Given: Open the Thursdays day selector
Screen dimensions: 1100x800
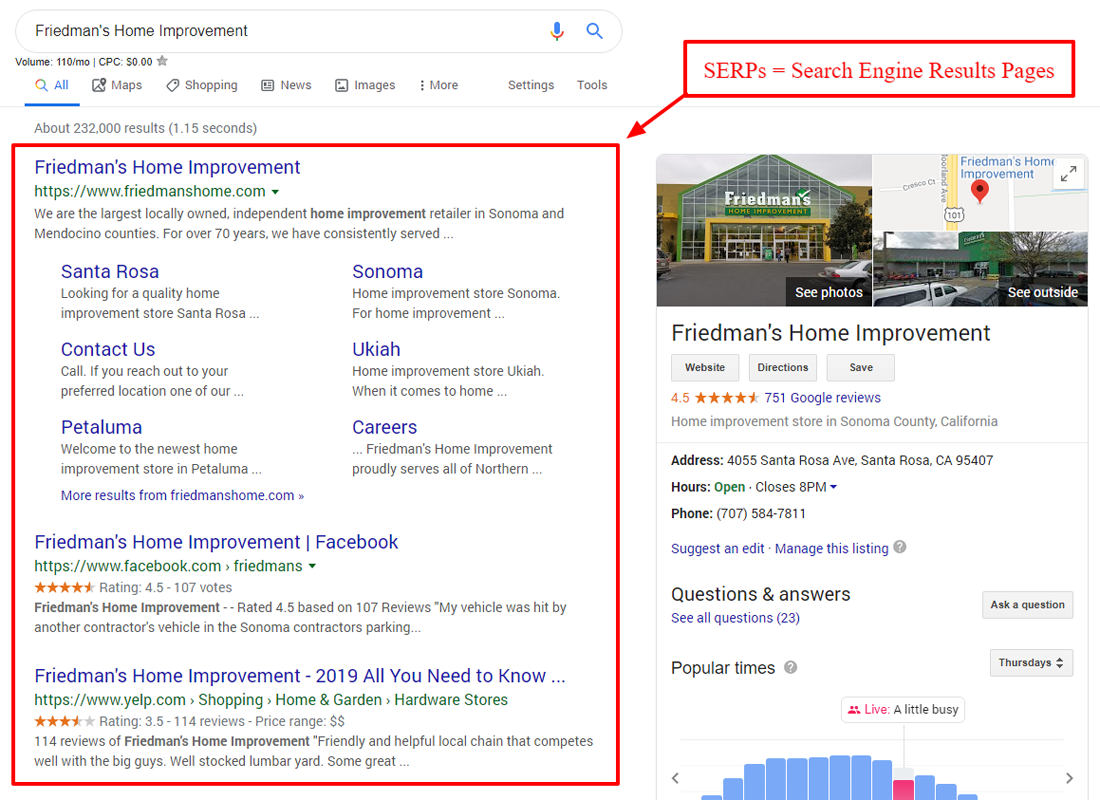Looking at the screenshot, I should (1031, 662).
